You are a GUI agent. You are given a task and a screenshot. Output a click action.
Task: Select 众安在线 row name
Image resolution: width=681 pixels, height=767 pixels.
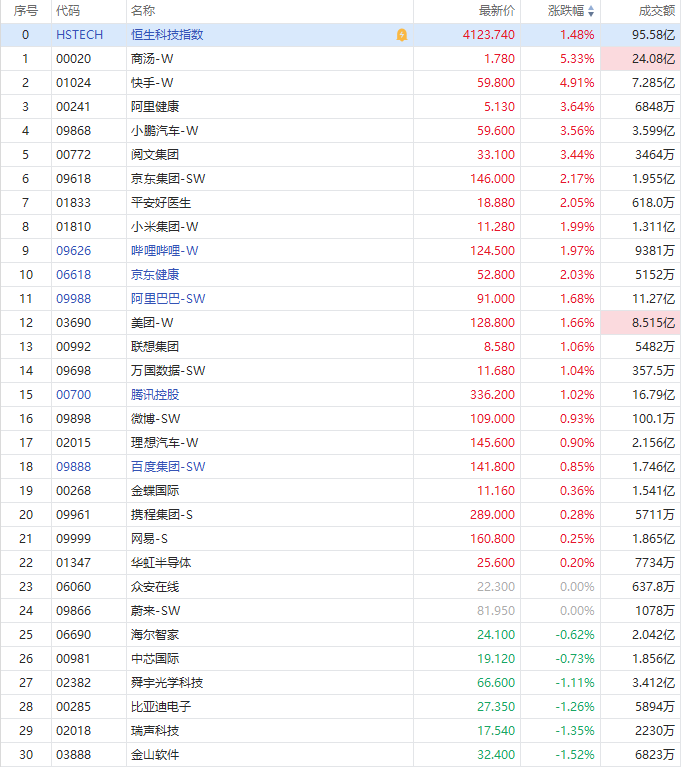155,586
